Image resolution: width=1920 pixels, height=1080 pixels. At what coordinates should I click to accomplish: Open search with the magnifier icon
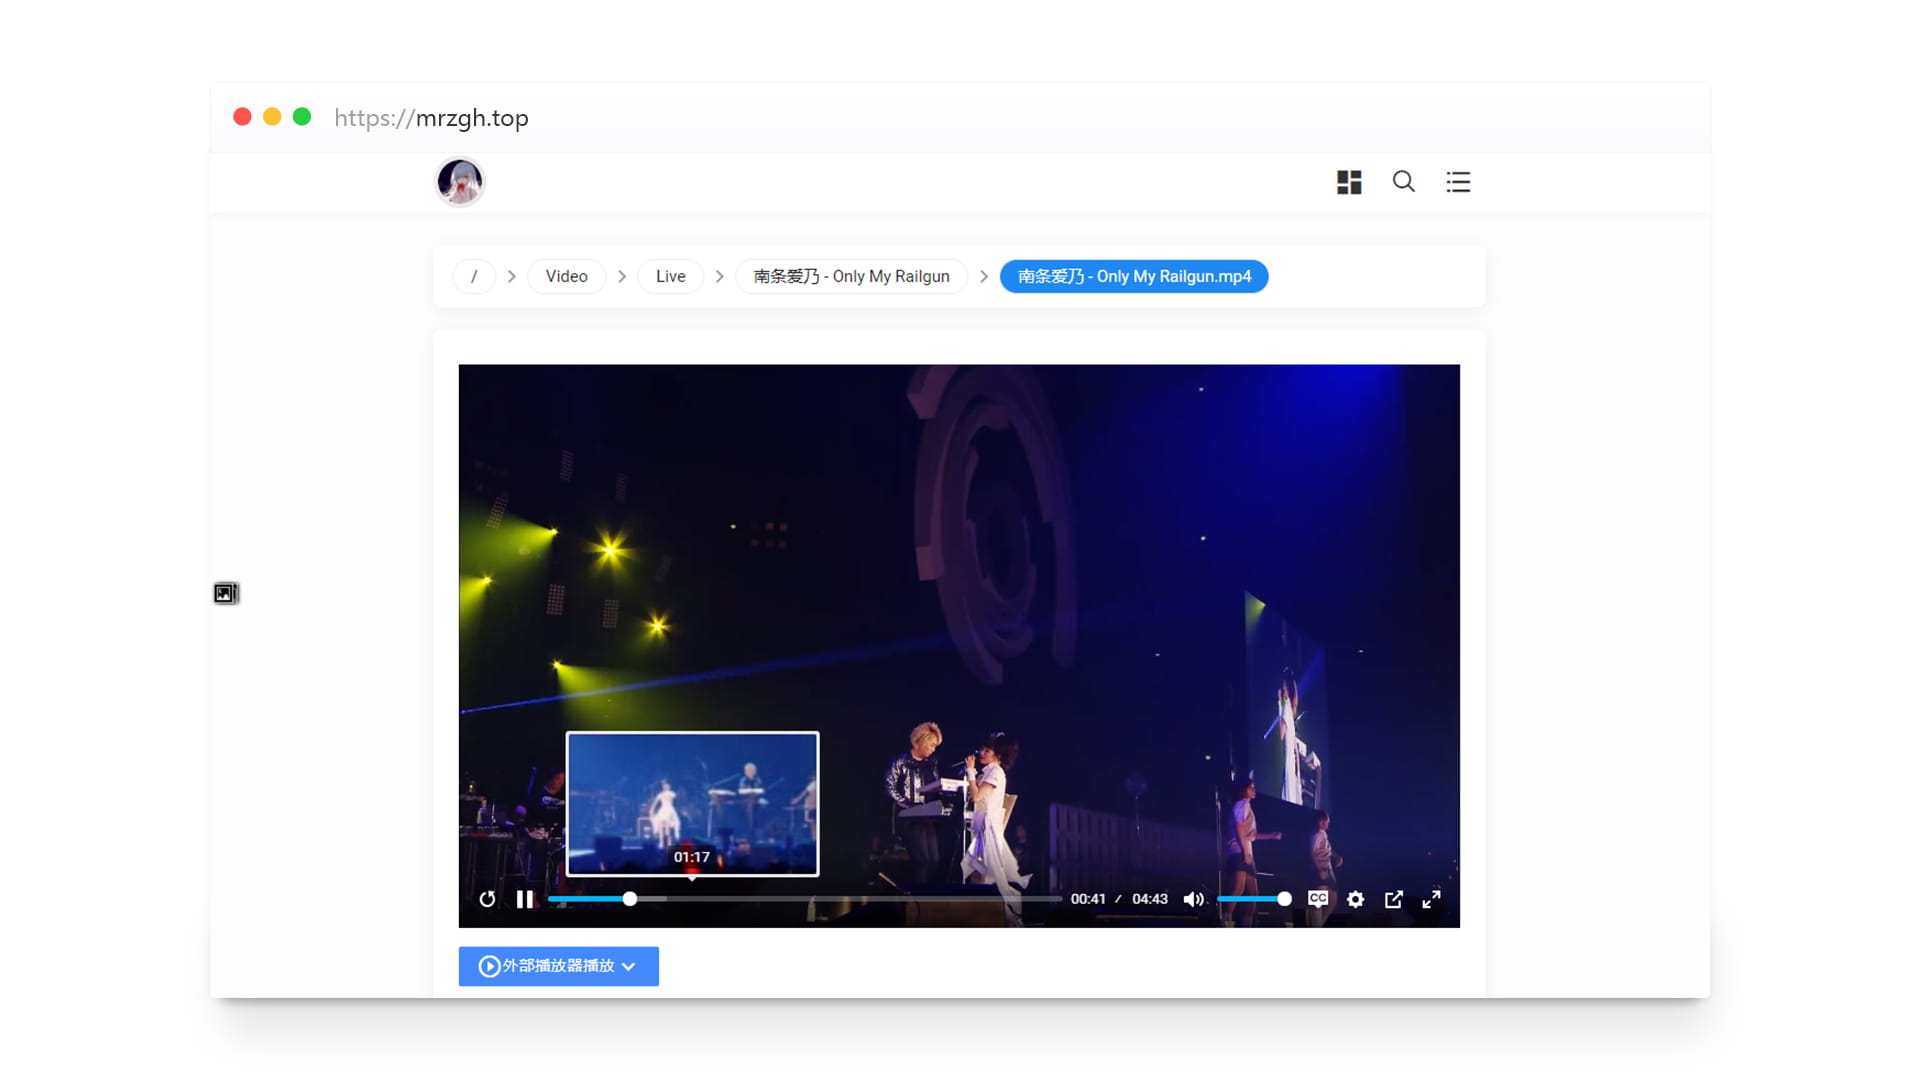(1403, 181)
